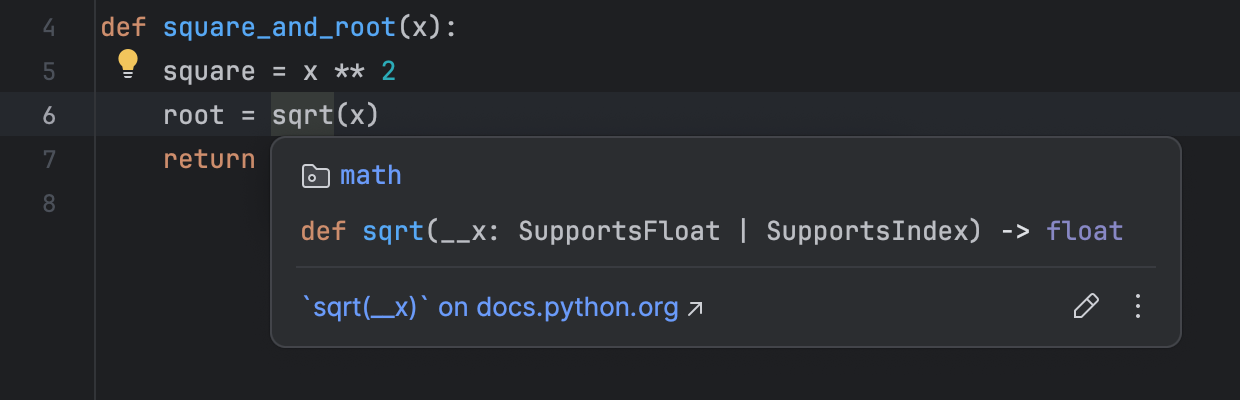This screenshot has width=1240, height=400.
Task: Click the square_and_root function name
Action: tap(279, 27)
